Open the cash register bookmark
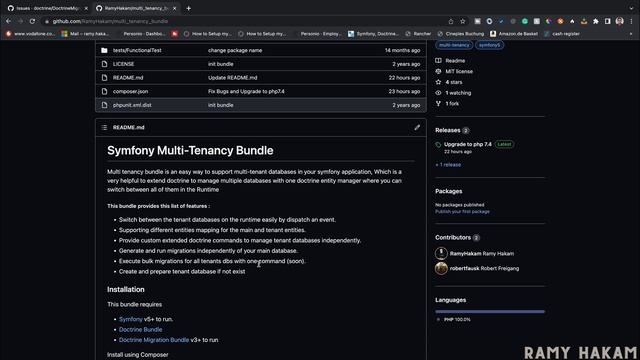 562,34
